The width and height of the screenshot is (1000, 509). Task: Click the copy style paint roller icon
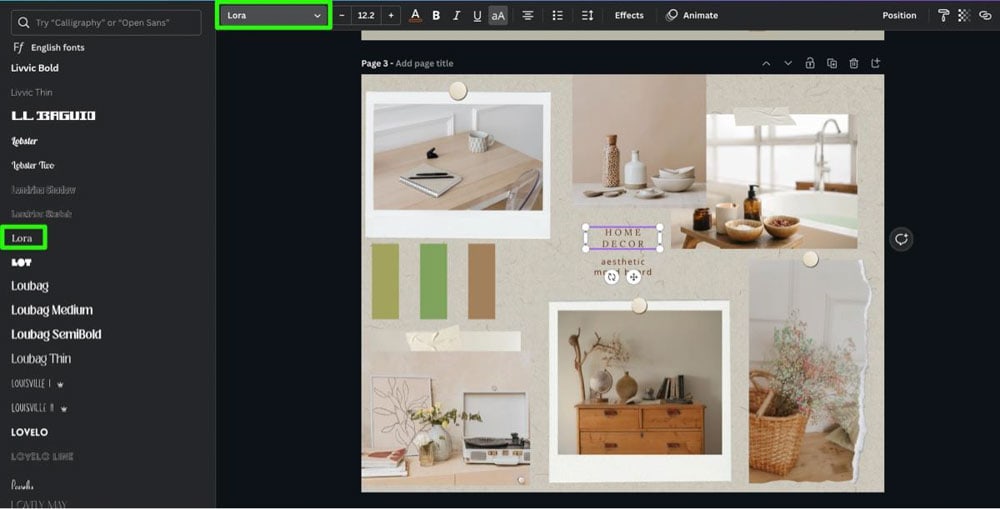tap(943, 15)
